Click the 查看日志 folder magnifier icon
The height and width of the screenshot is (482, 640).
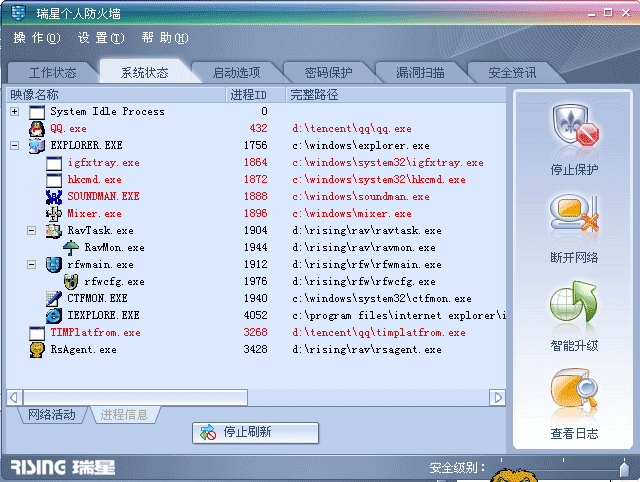point(574,389)
